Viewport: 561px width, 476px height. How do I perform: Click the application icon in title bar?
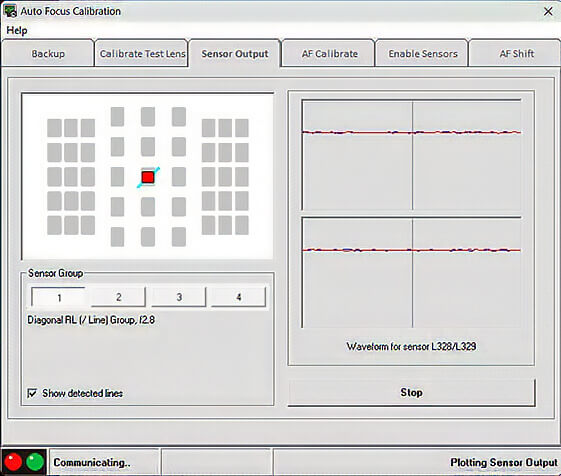click(x=10, y=11)
